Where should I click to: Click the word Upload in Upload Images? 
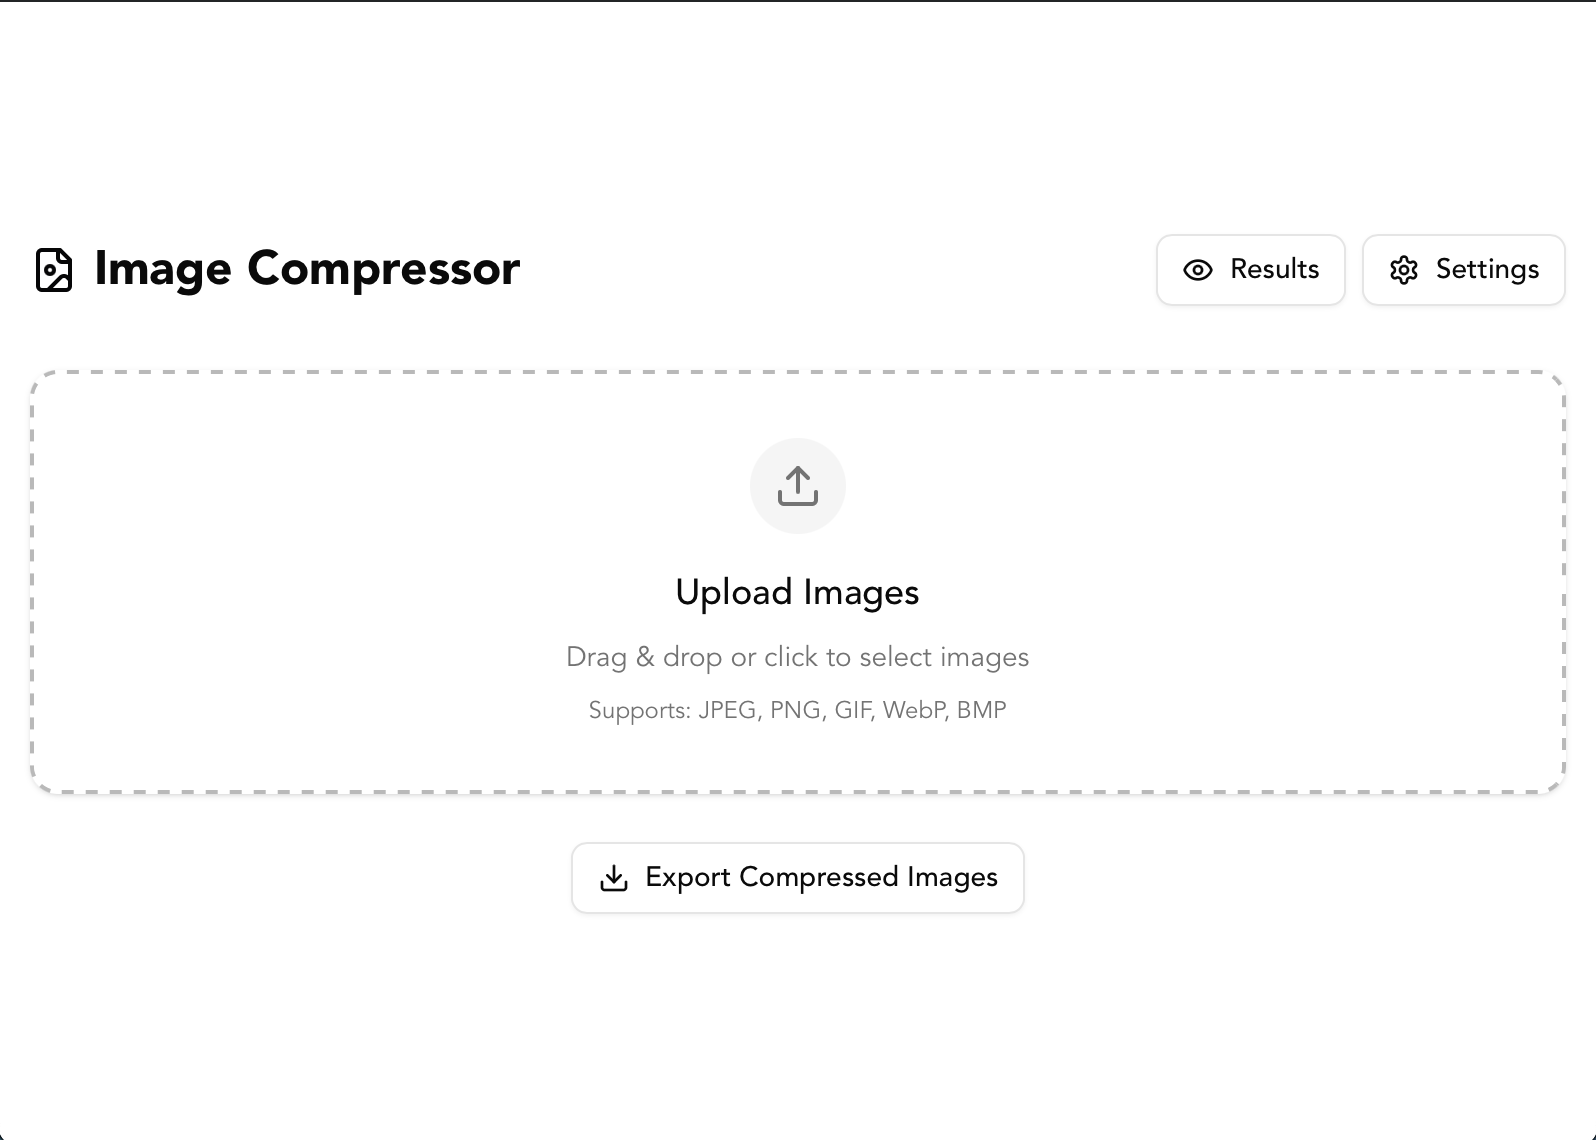tap(734, 593)
